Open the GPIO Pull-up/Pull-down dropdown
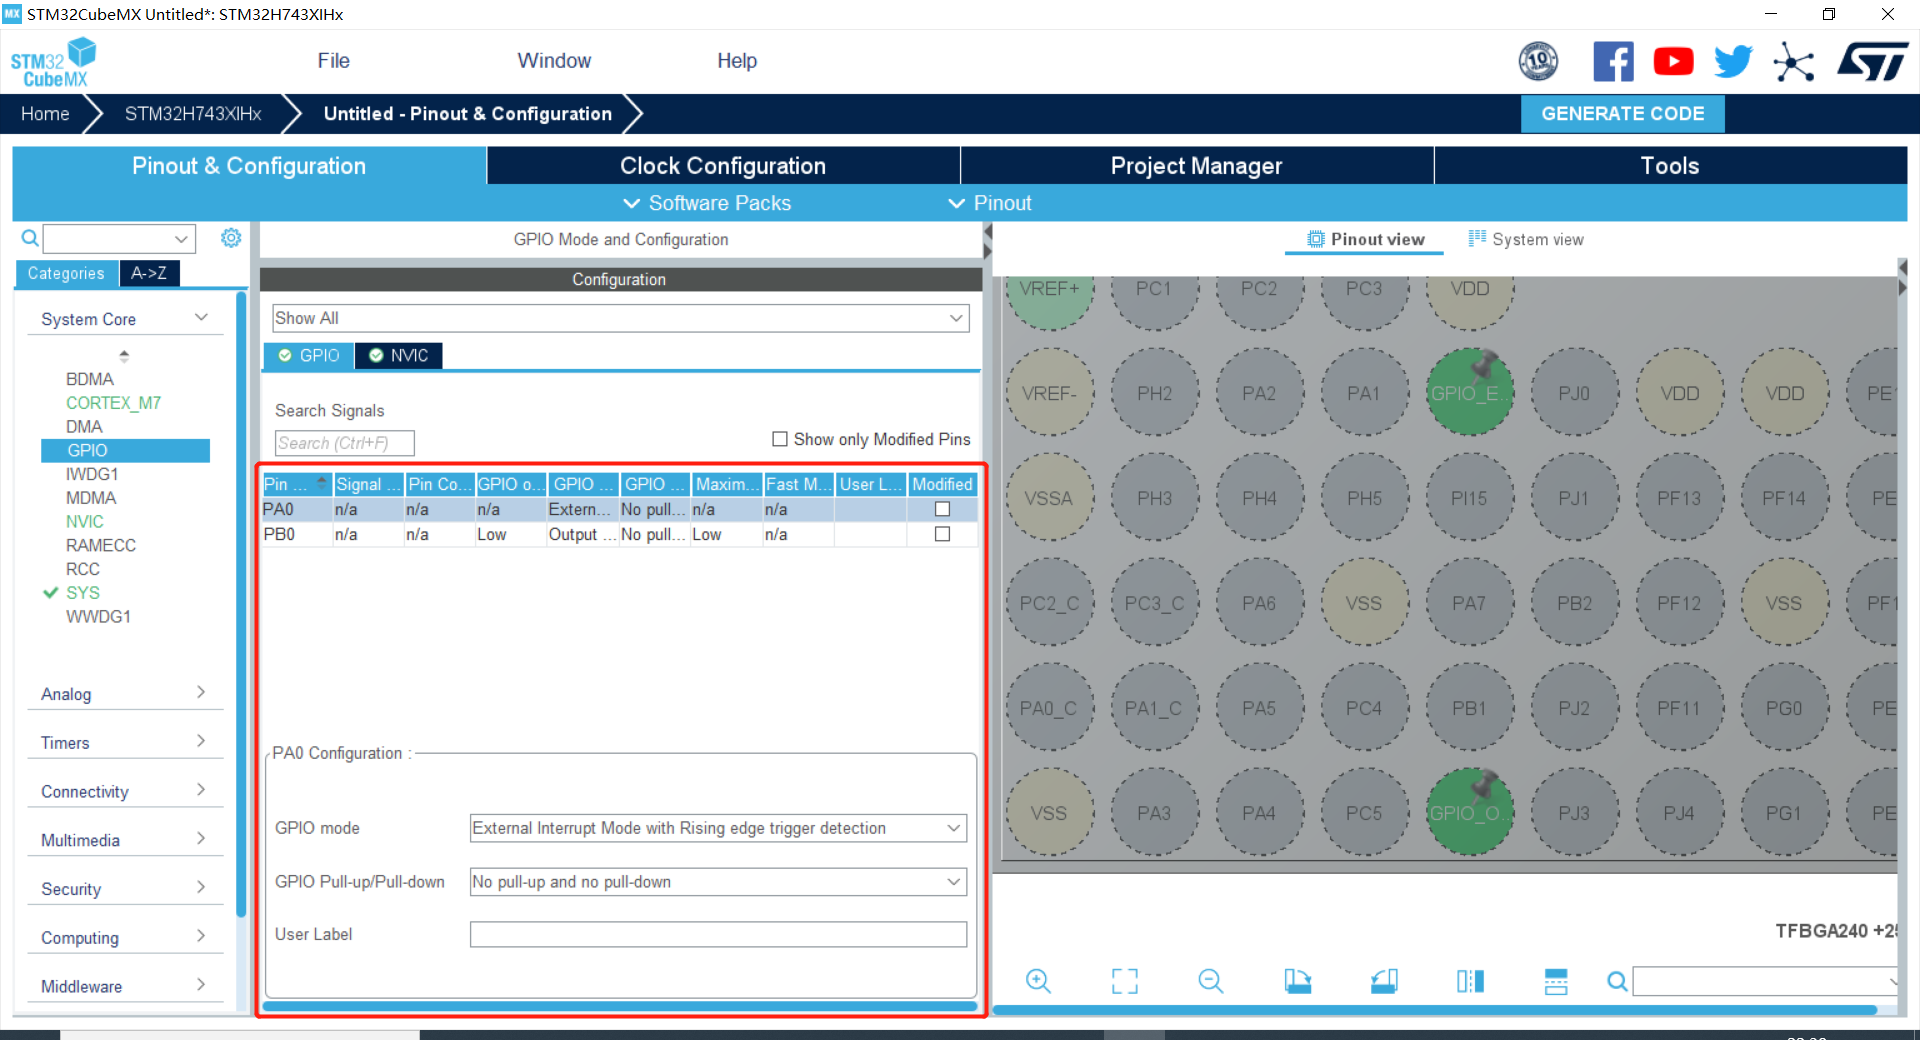This screenshot has width=1920, height=1040. click(x=718, y=882)
